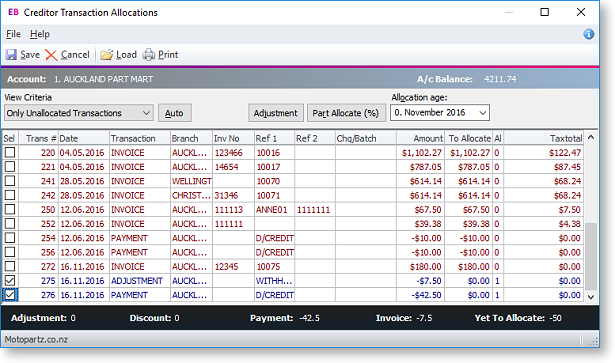
Task: Click the Payment -42.5 summary value
Action: 309,318
